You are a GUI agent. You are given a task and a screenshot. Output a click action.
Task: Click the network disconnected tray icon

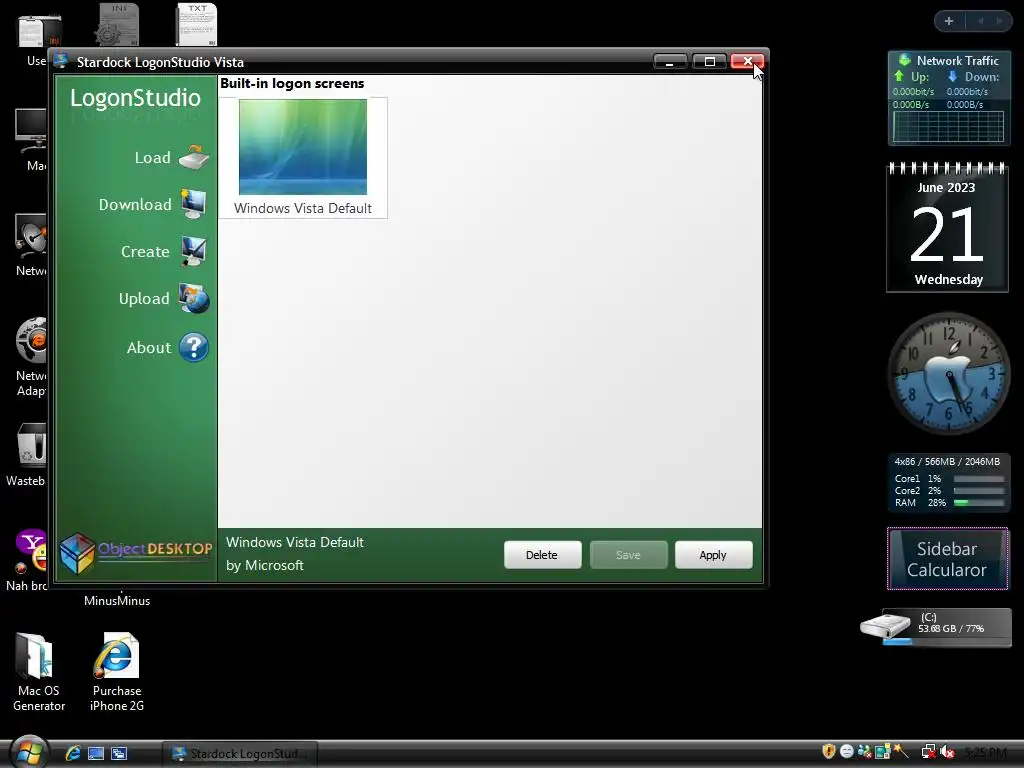pos(929,752)
